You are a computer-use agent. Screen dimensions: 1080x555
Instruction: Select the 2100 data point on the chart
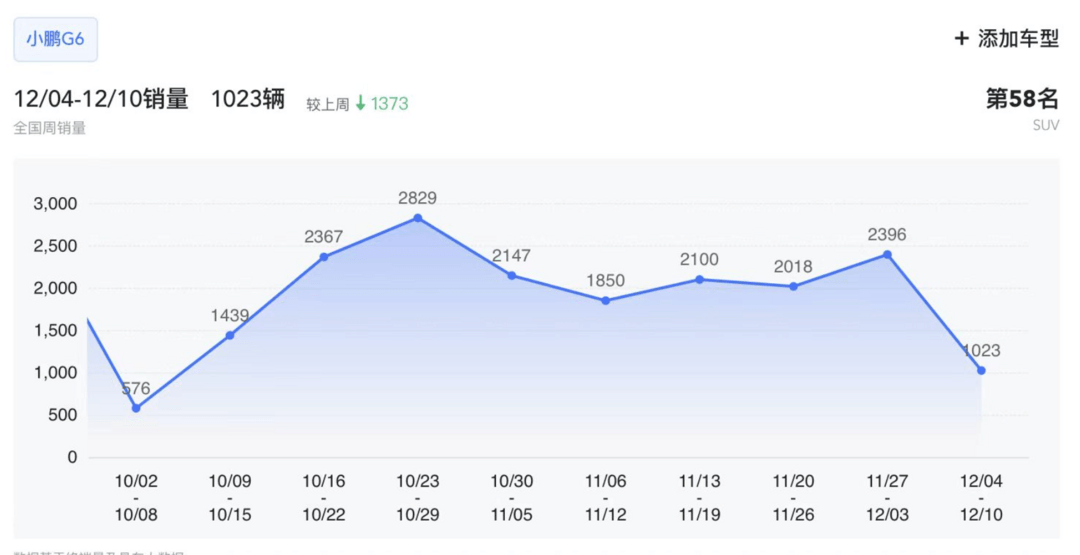699,280
